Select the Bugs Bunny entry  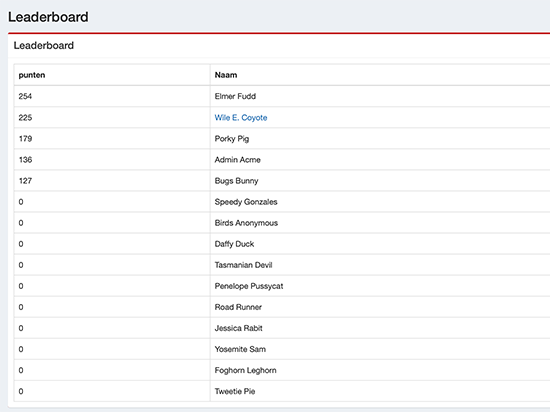(236, 181)
